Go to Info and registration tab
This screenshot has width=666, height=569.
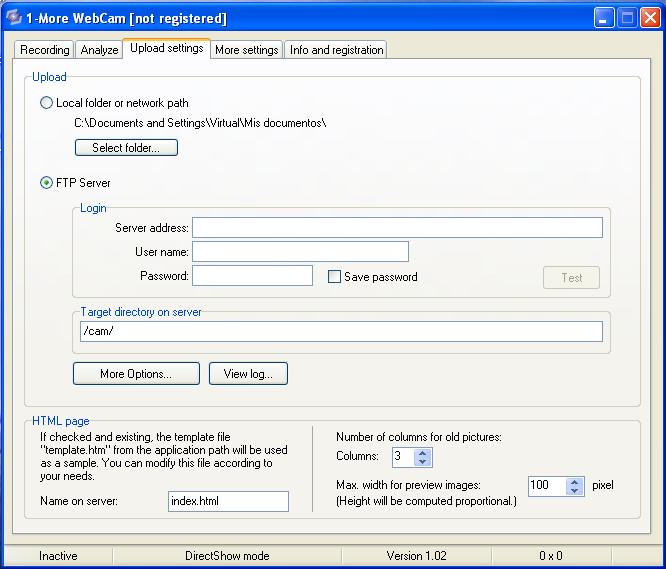click(336, 50)
